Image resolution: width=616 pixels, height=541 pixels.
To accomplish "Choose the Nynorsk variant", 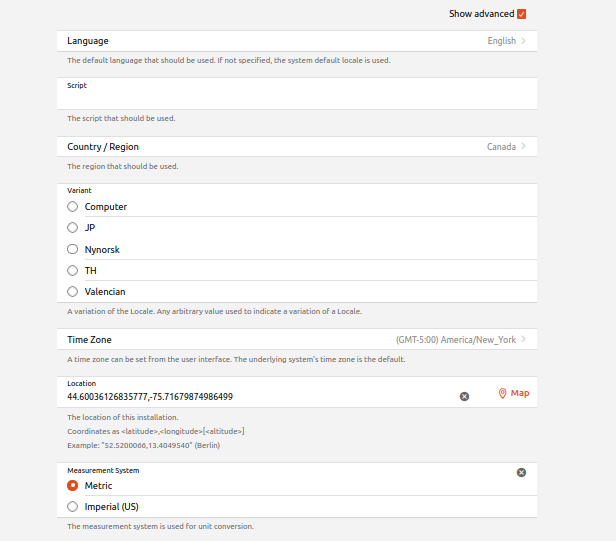I will [72, 249].
